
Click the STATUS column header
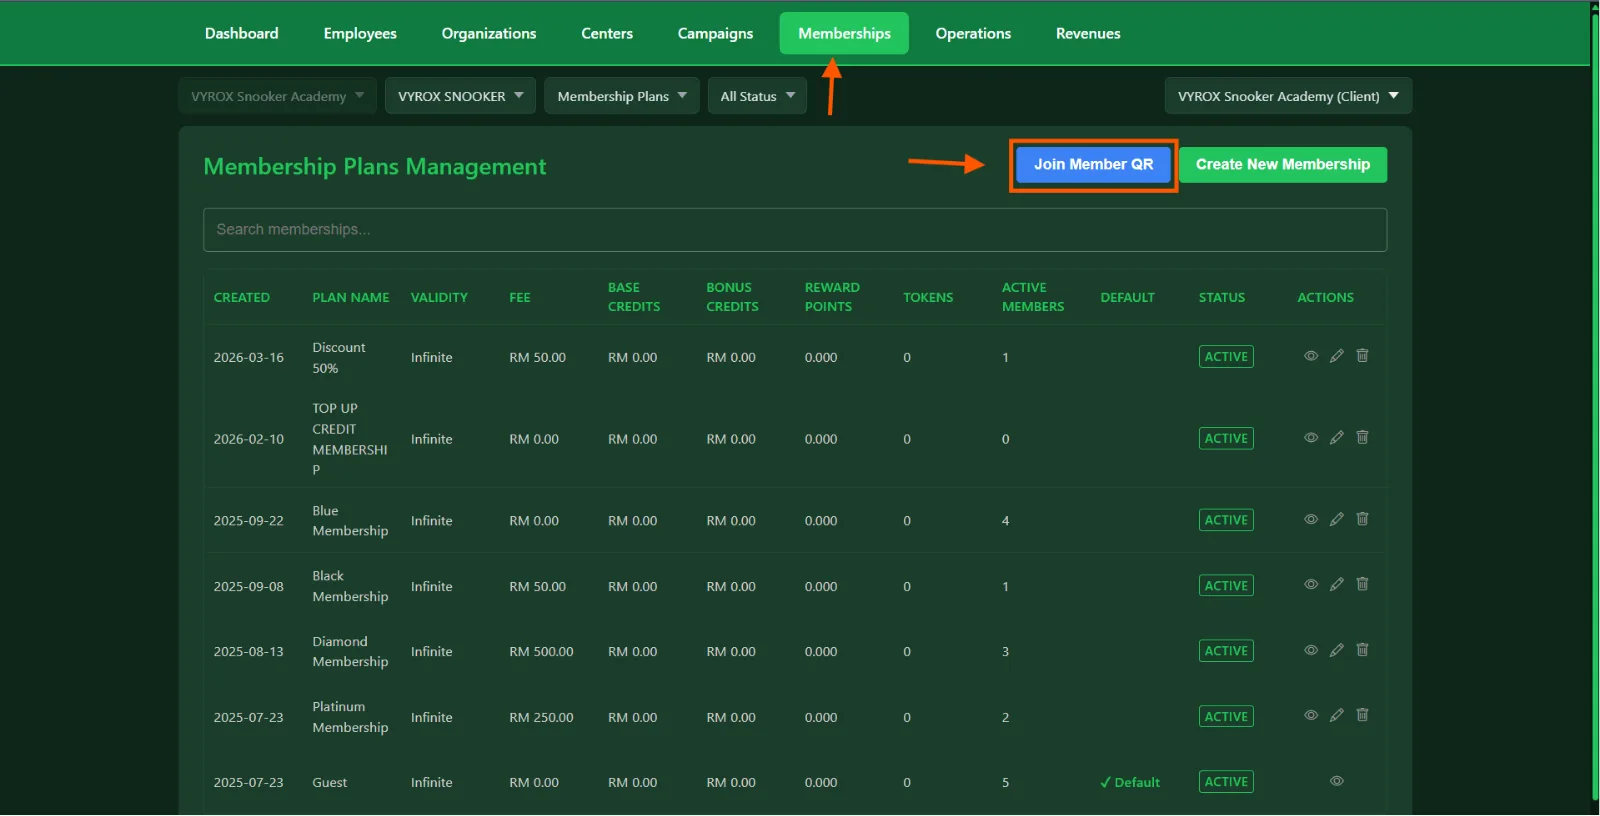pyautogui.click(x=1222, y=298)
